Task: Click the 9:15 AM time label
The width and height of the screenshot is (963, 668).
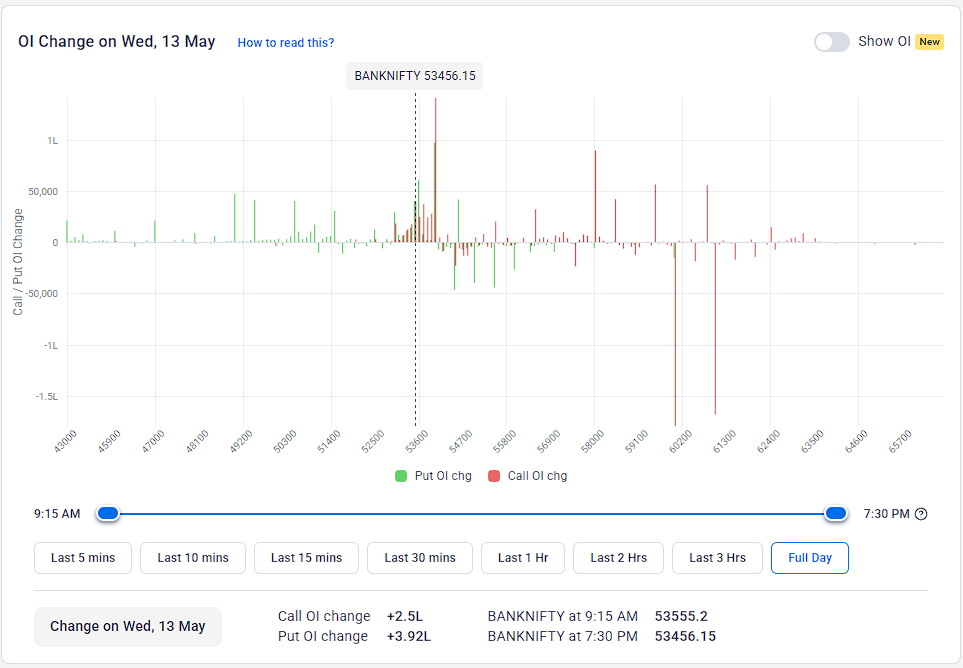Action: click(57, 514)
